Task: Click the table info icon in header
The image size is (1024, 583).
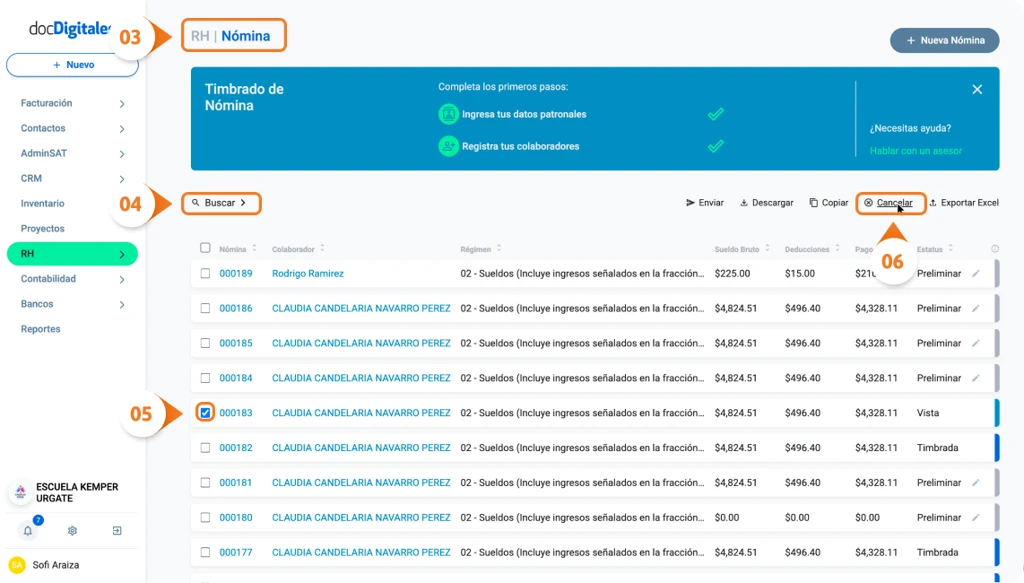Action: [x=995, y=249]
